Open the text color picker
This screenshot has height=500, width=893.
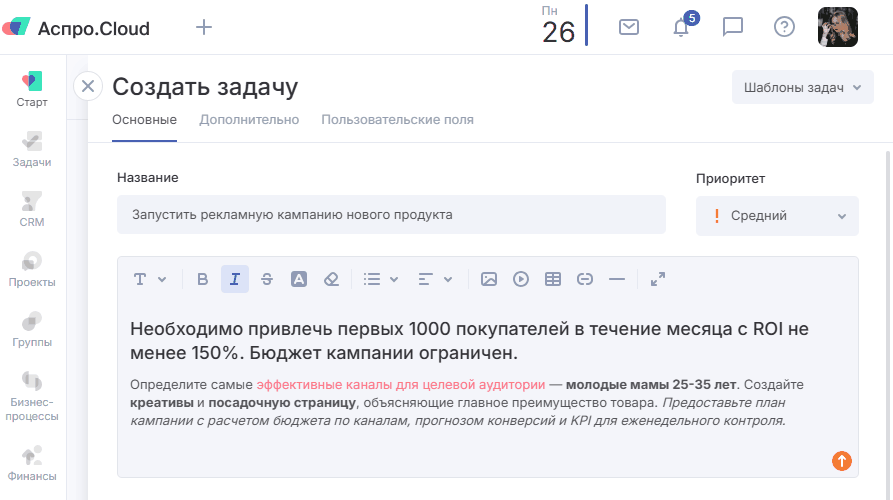[298, 279]
